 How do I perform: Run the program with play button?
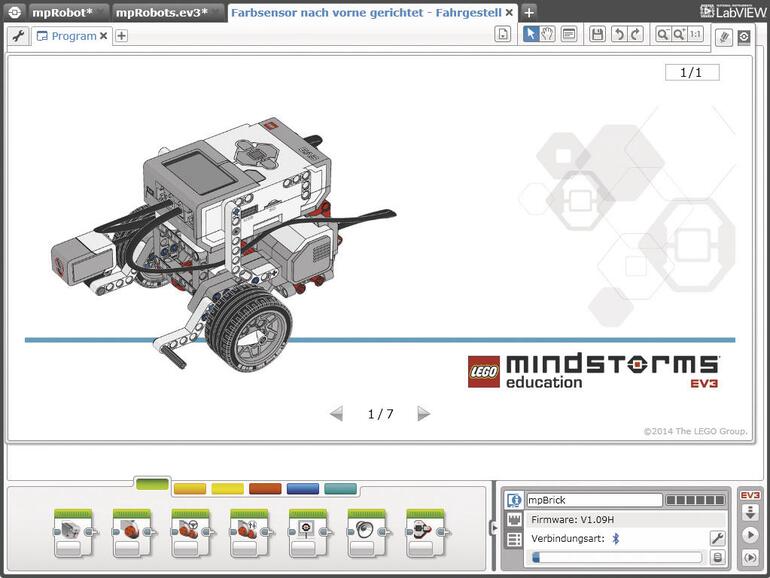[x=750, y=535]
